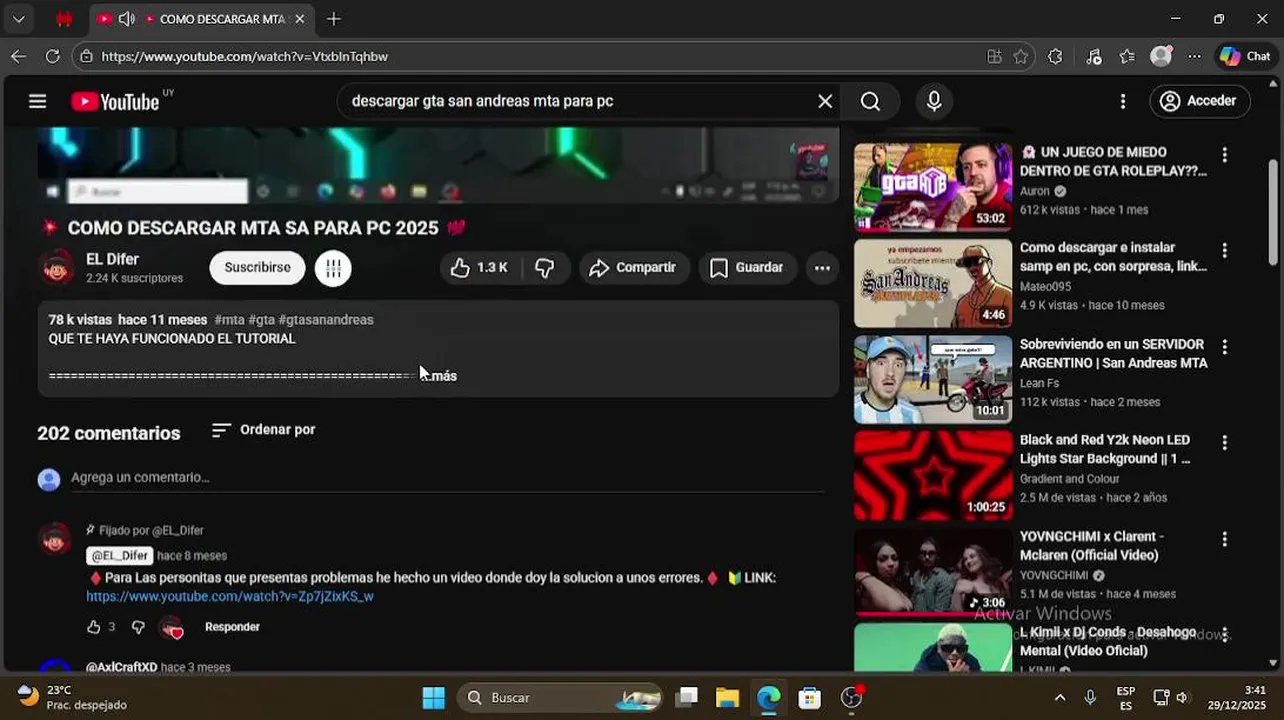The width and height of the screenshot is (1284, 720).
Task: Open the #gtasanandreas hashtag
Action: point(326,320)
